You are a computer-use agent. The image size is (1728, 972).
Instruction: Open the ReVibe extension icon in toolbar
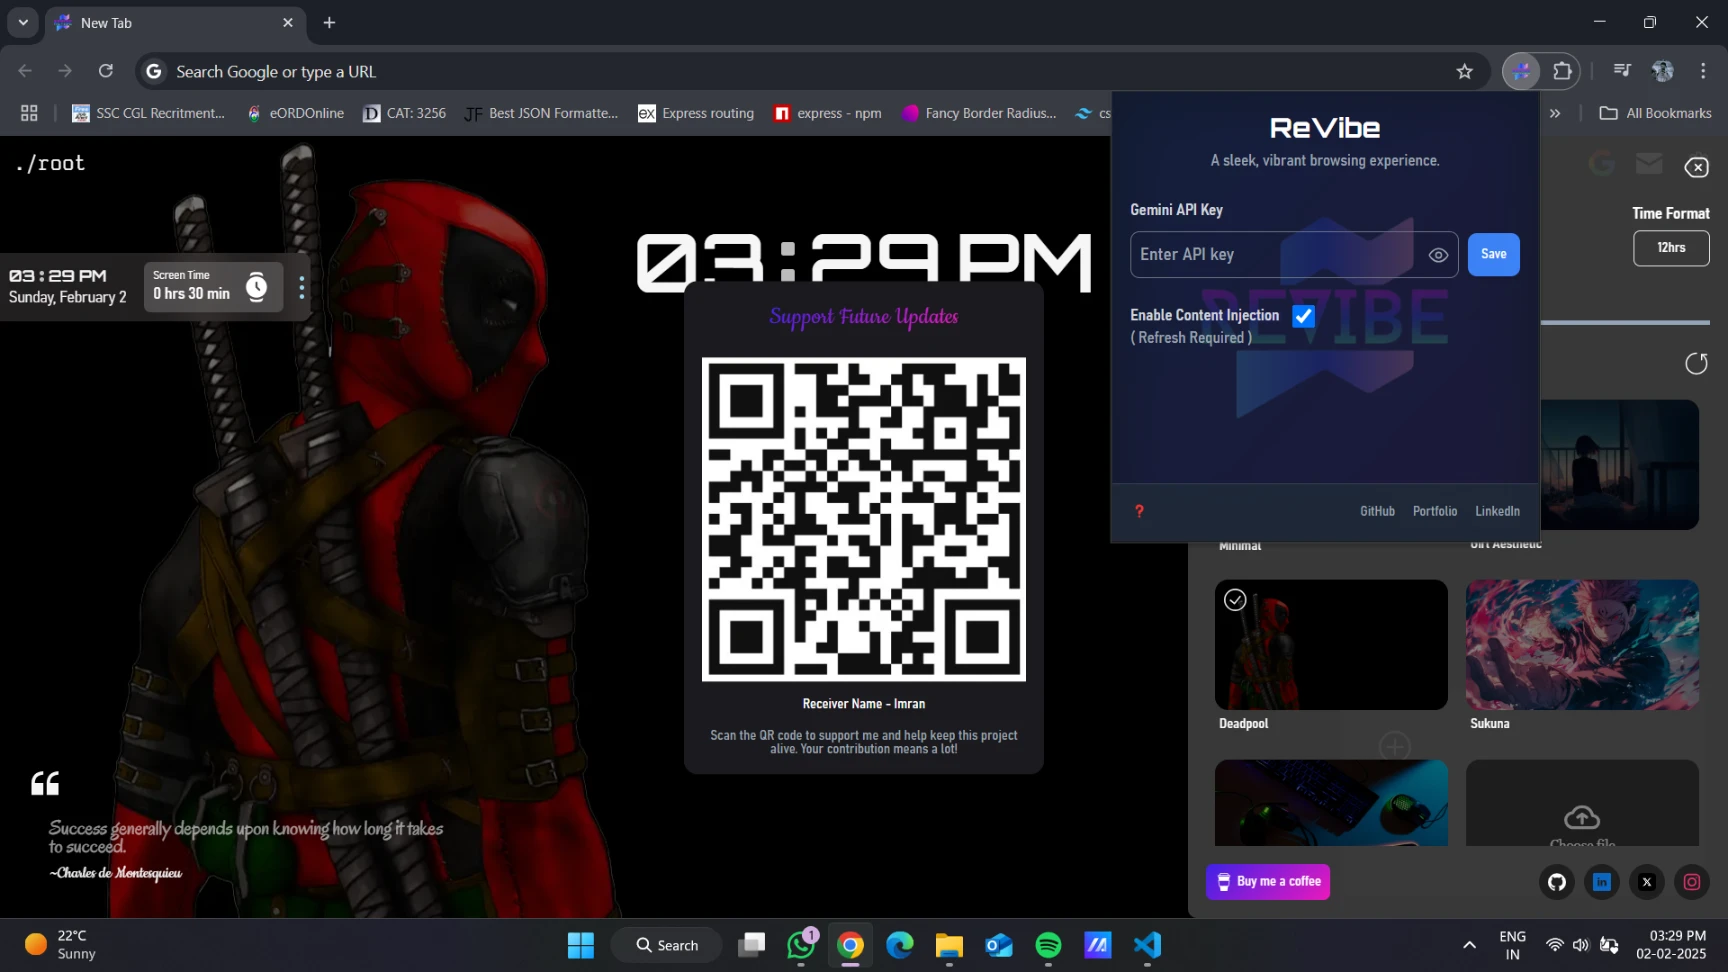point(1521,71)
